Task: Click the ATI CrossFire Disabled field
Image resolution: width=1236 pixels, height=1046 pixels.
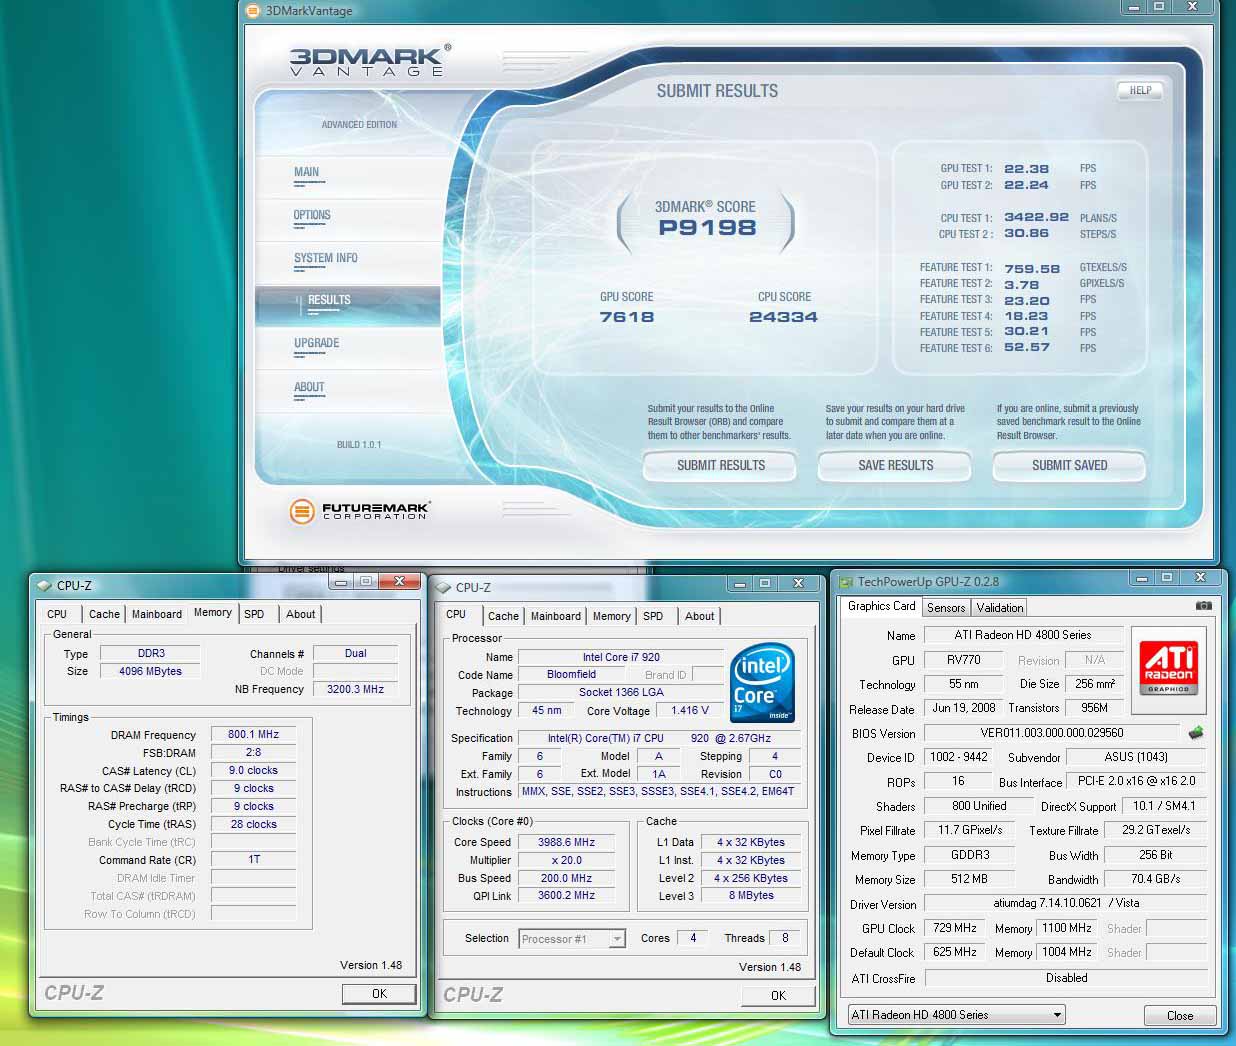Action: click(x=1066, y=979)
